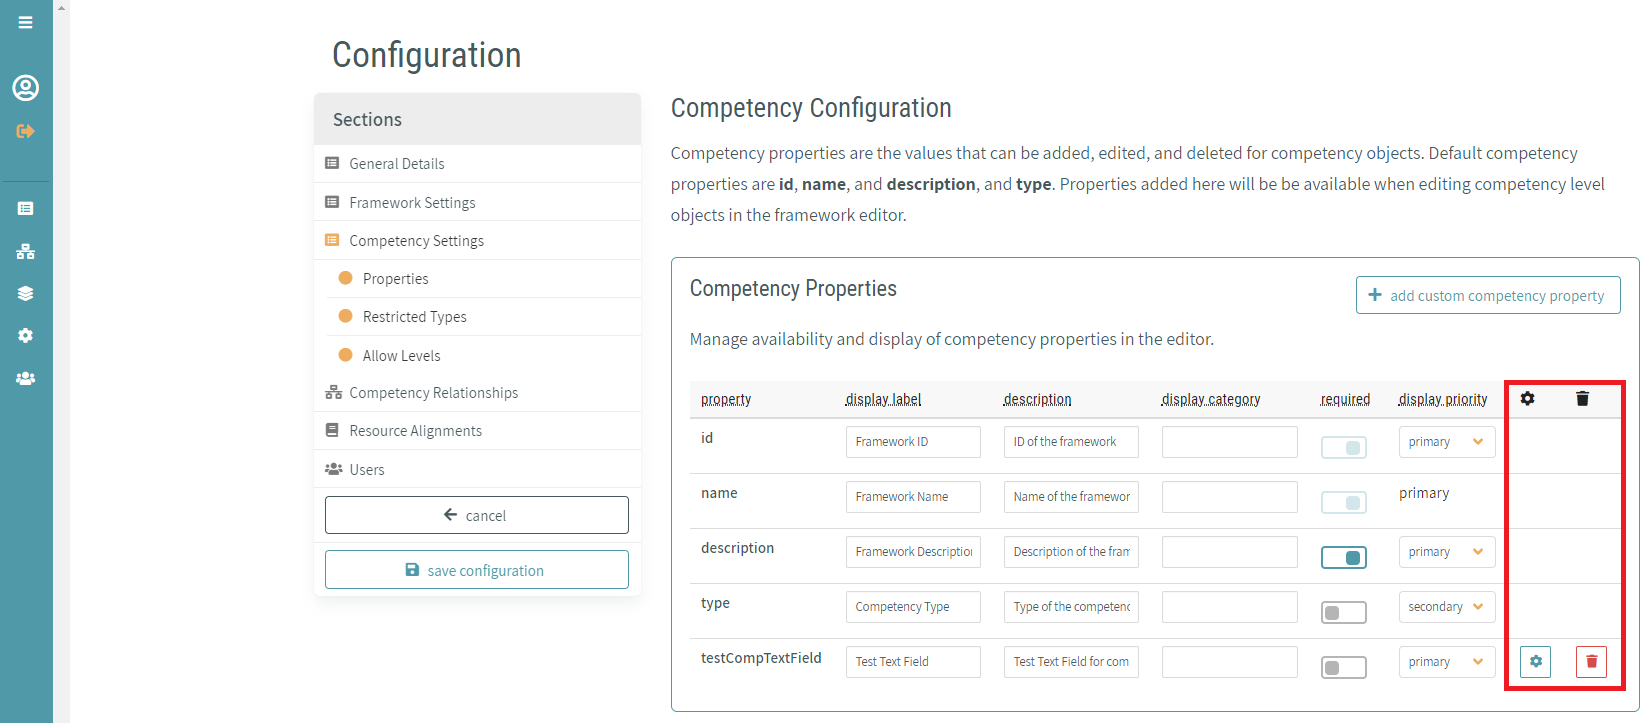Click the layers stack icon in sidebar

tap(25, 293)
